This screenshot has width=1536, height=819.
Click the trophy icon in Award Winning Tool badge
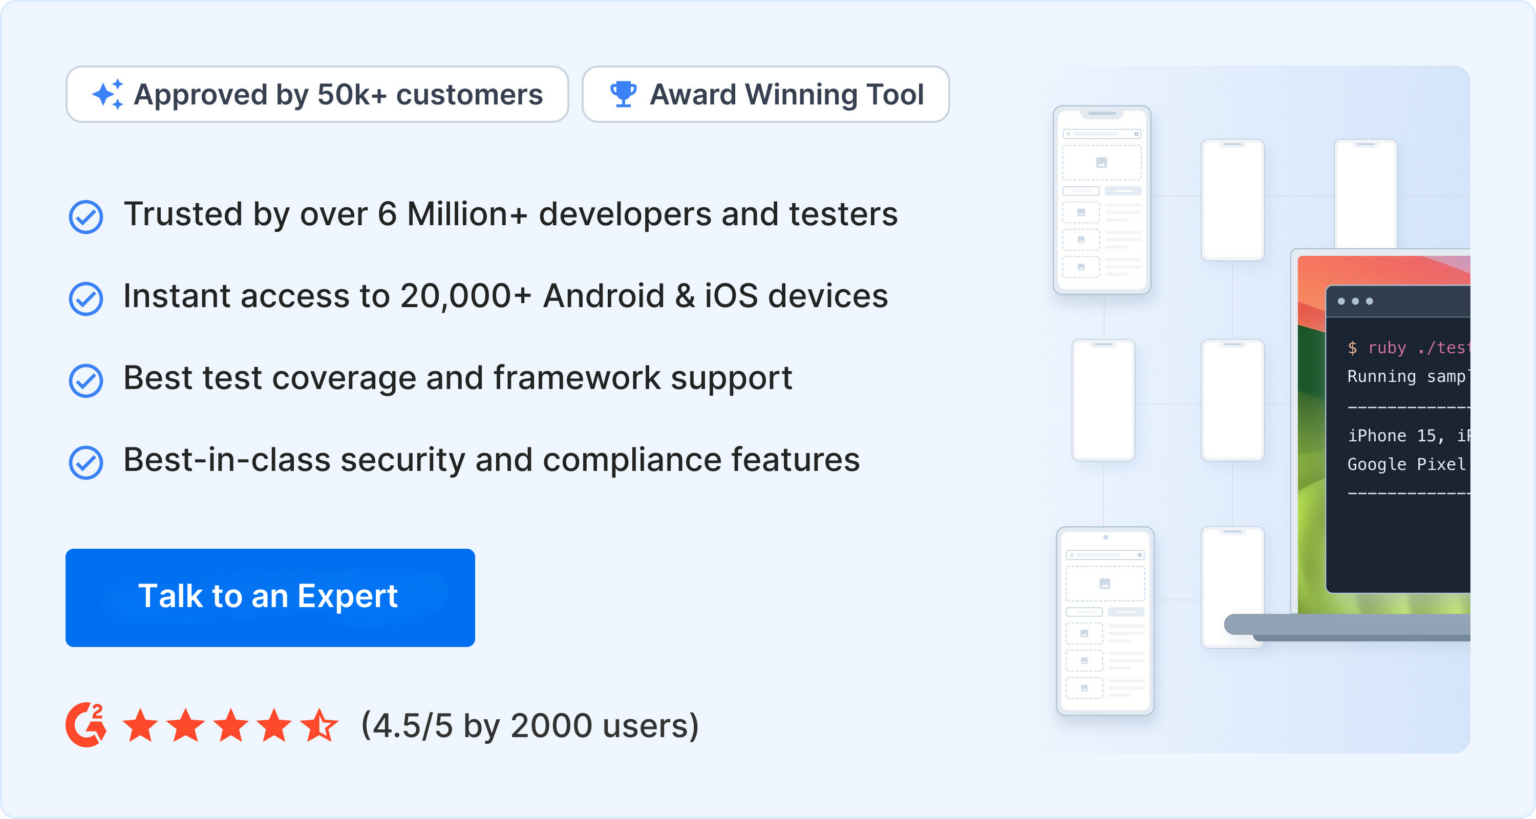(622, 94)
